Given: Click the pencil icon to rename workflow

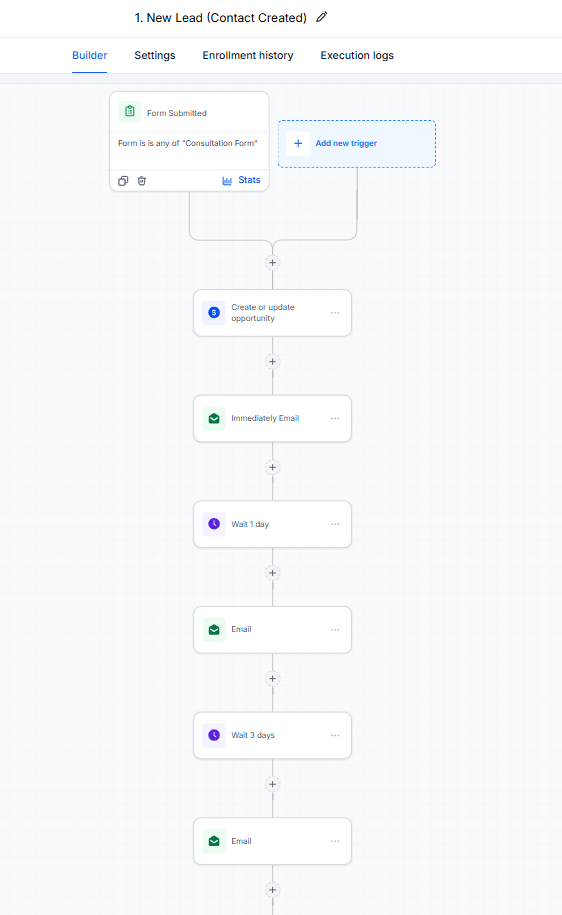Looking at the screenshot, I should click(x=322, y=18).
